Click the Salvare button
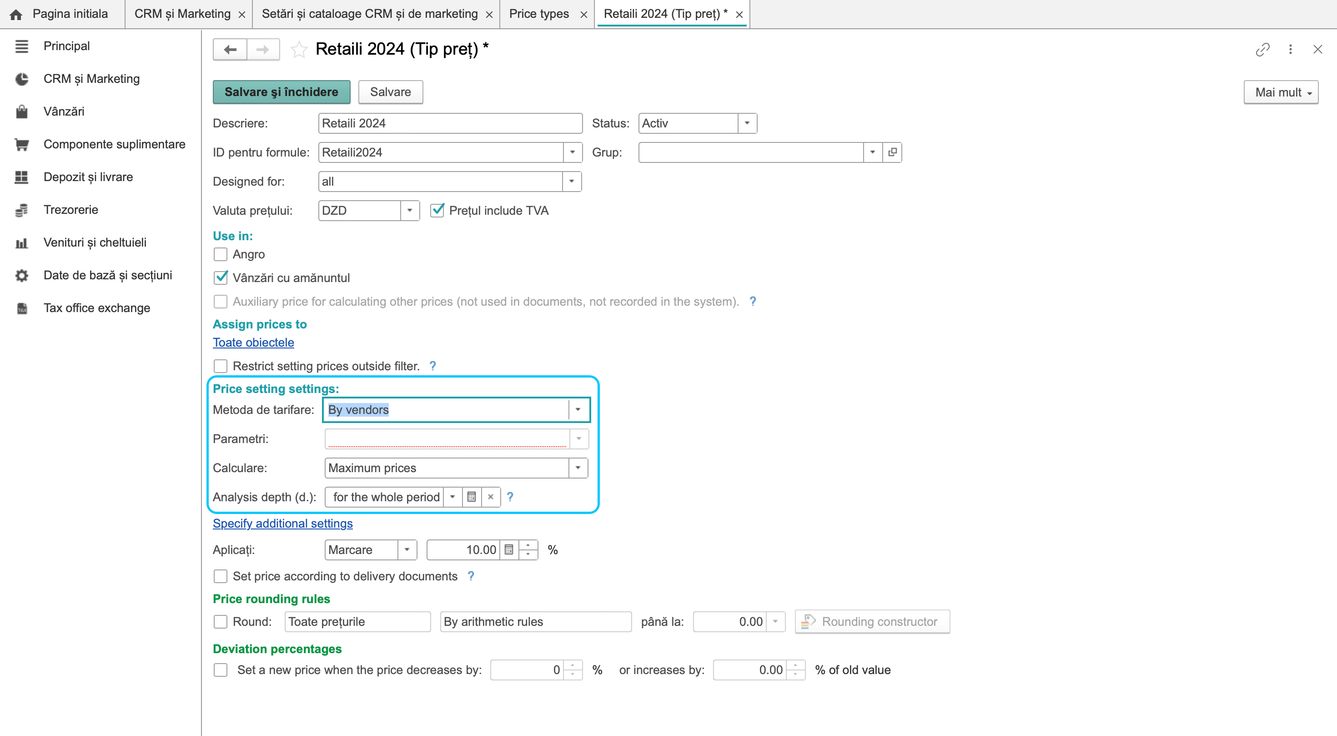Viewport: 1337px width, 736px height. coord(391,92)
